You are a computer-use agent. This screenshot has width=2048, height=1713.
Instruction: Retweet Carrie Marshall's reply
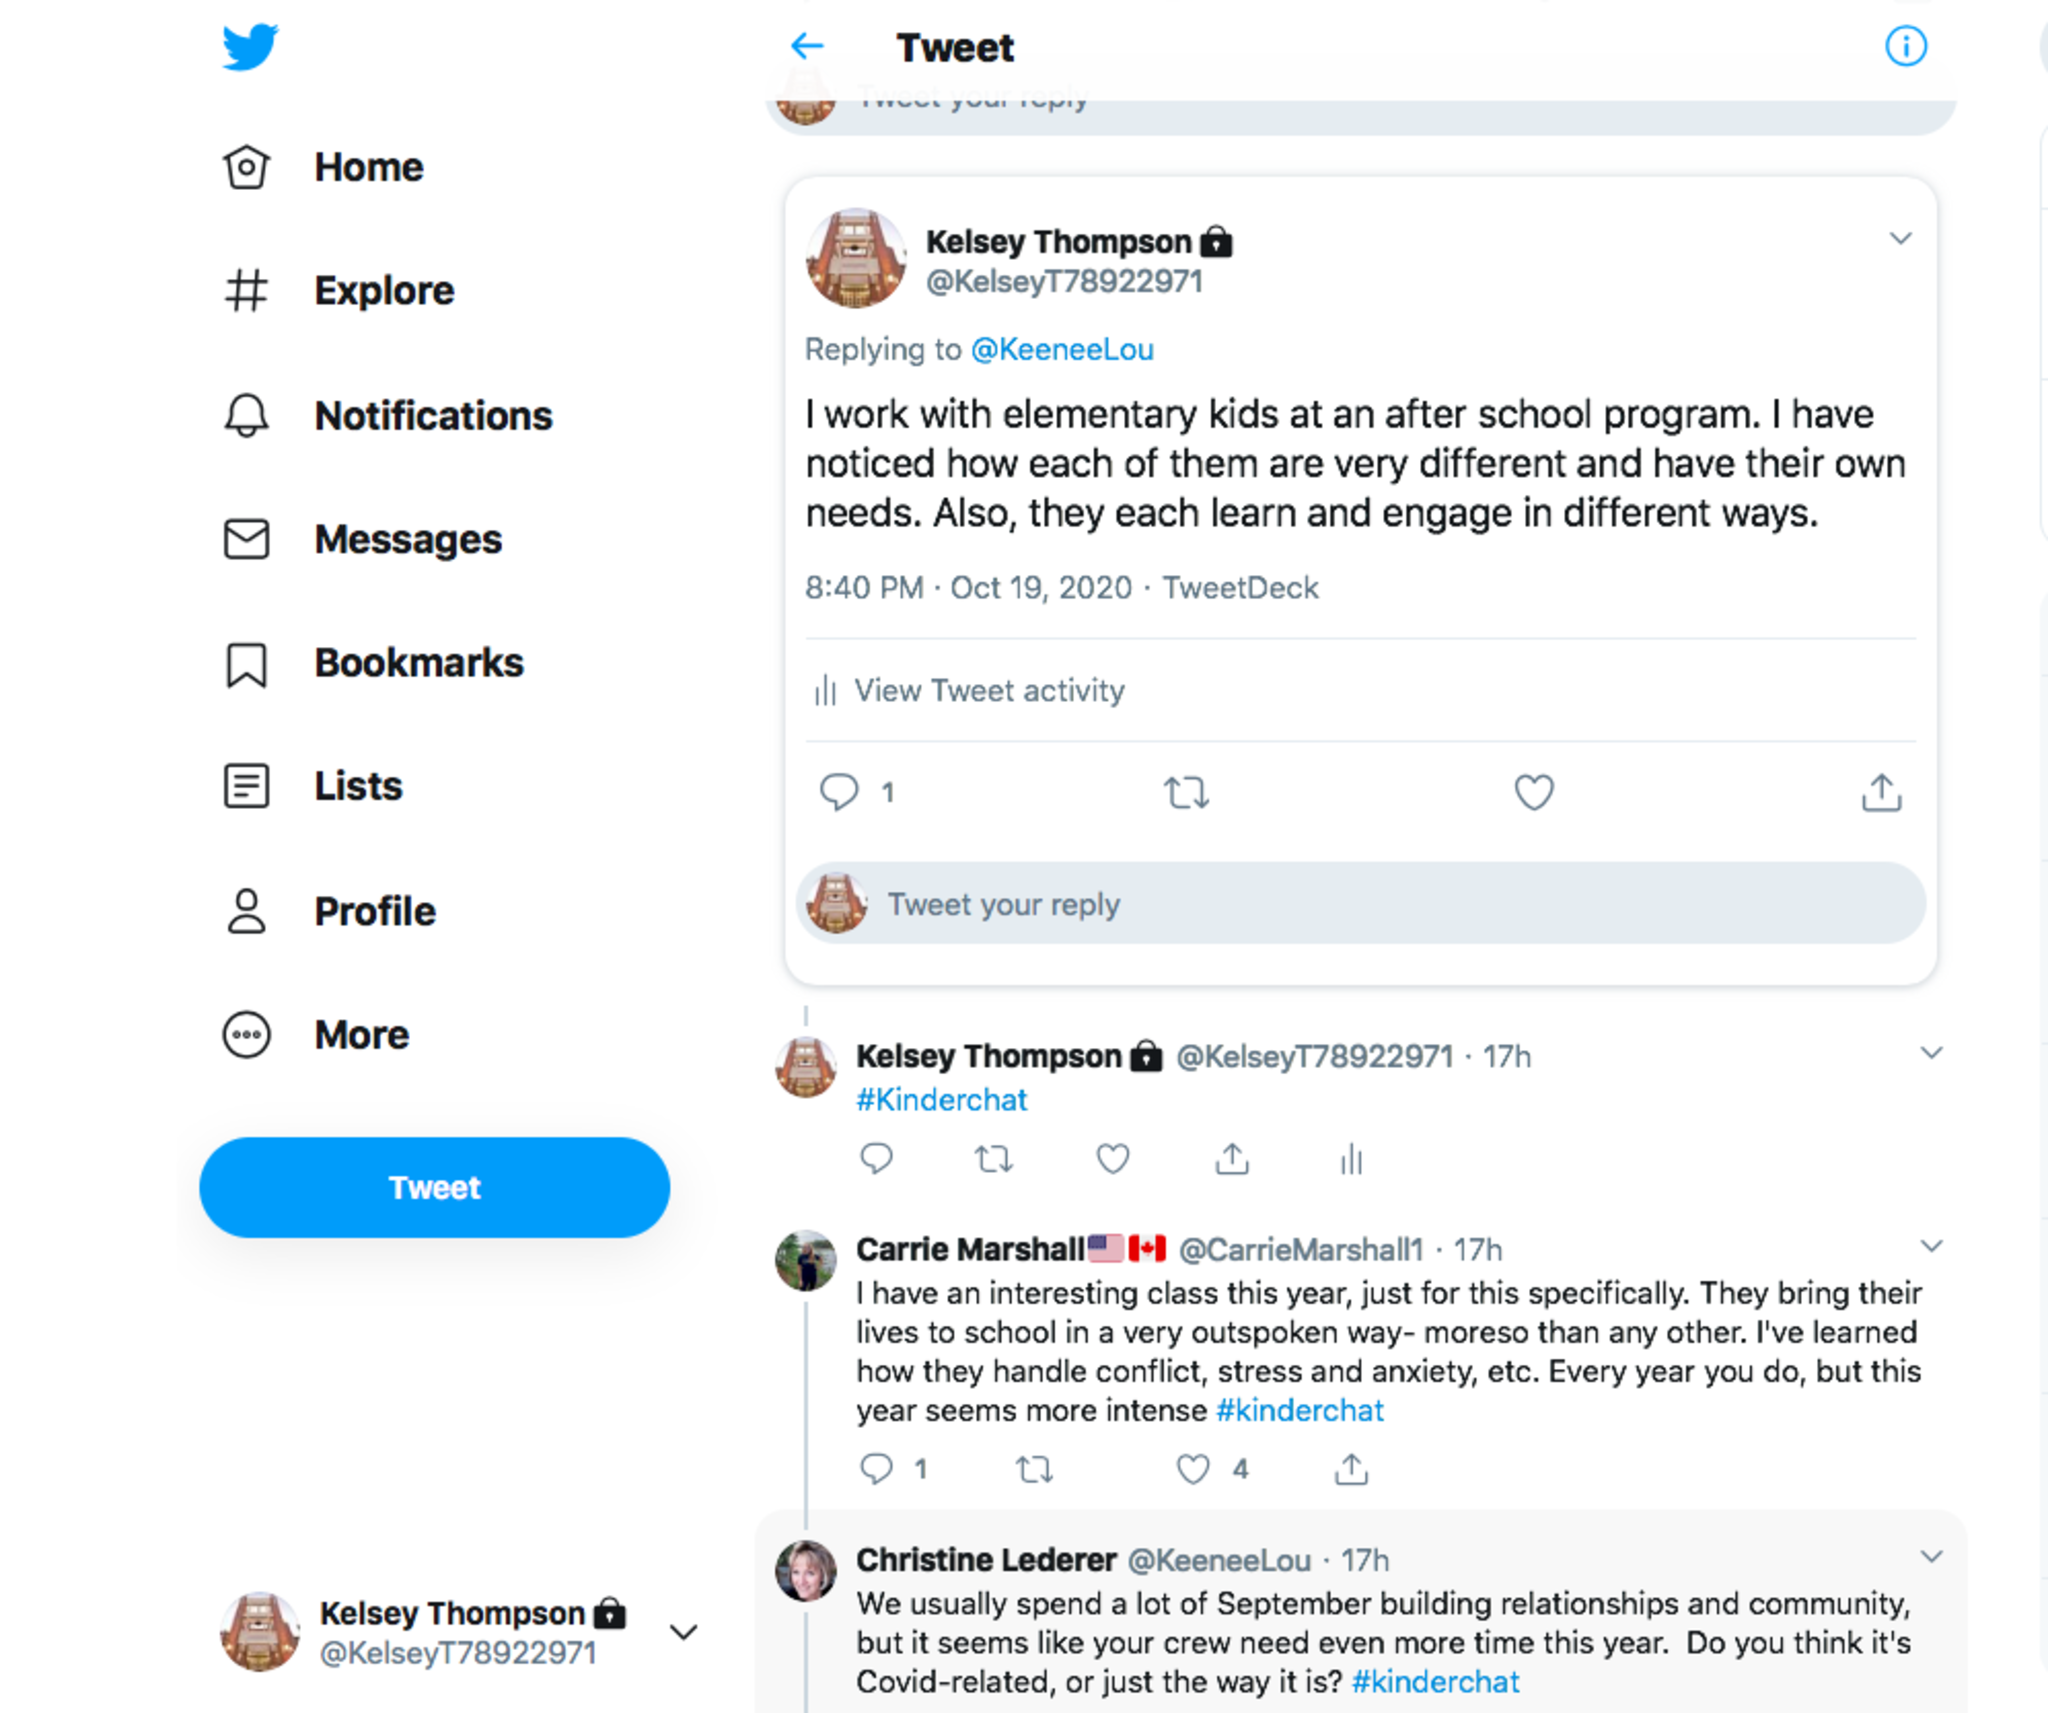pyautogui.click(x=1034, y=1468)
